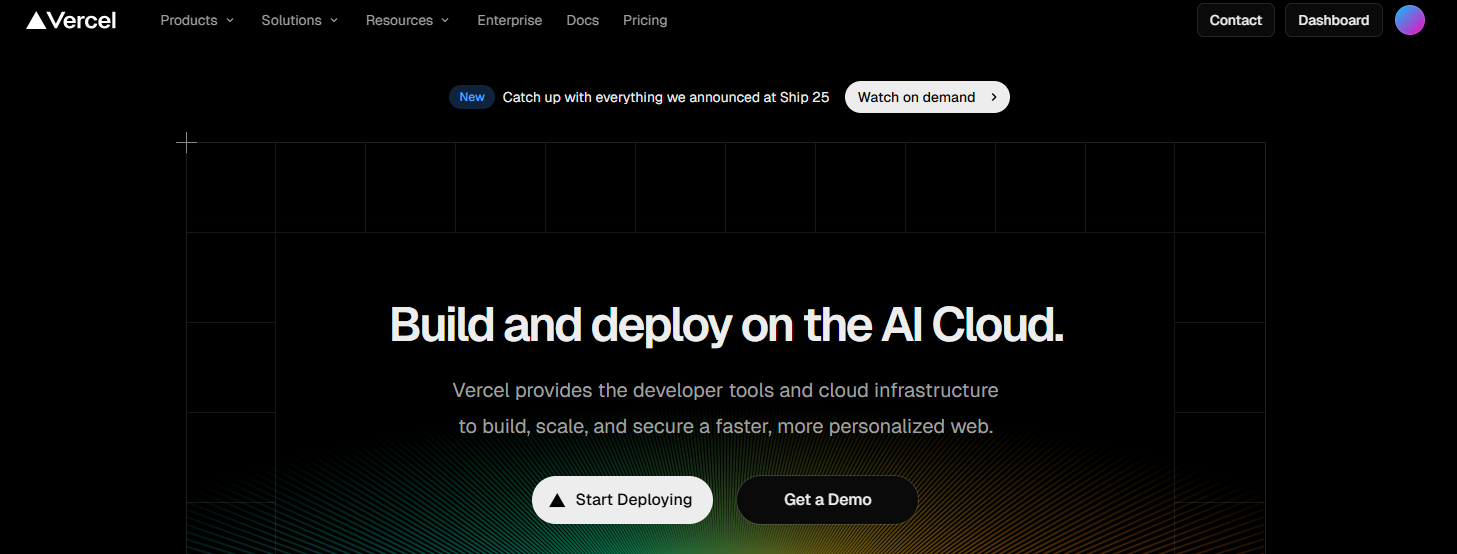Click the Start Deploying button
This screenshot has height=554, width=1457.
tap(622, 500)
